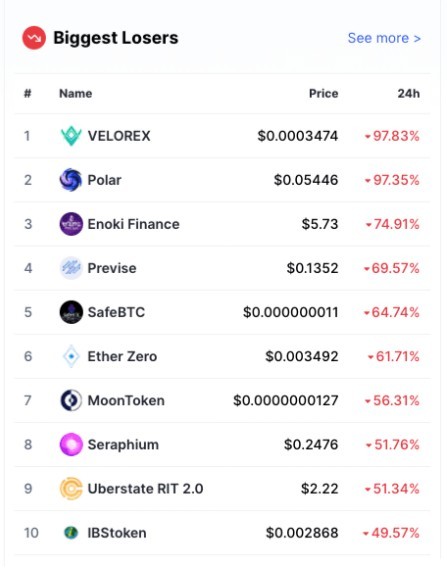Click the MoonToken price $0.000000127
The height and width of the screenshot is (581, 447).
point(285,401)
